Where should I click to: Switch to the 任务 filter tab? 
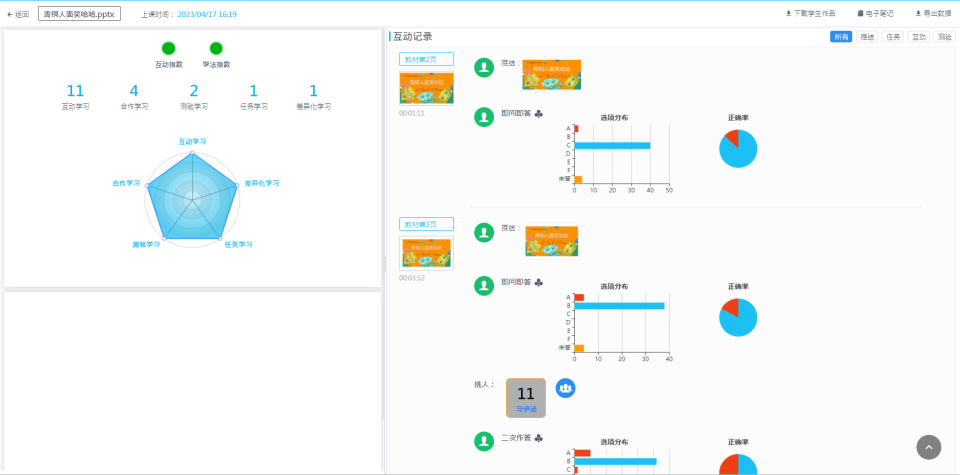892,37
